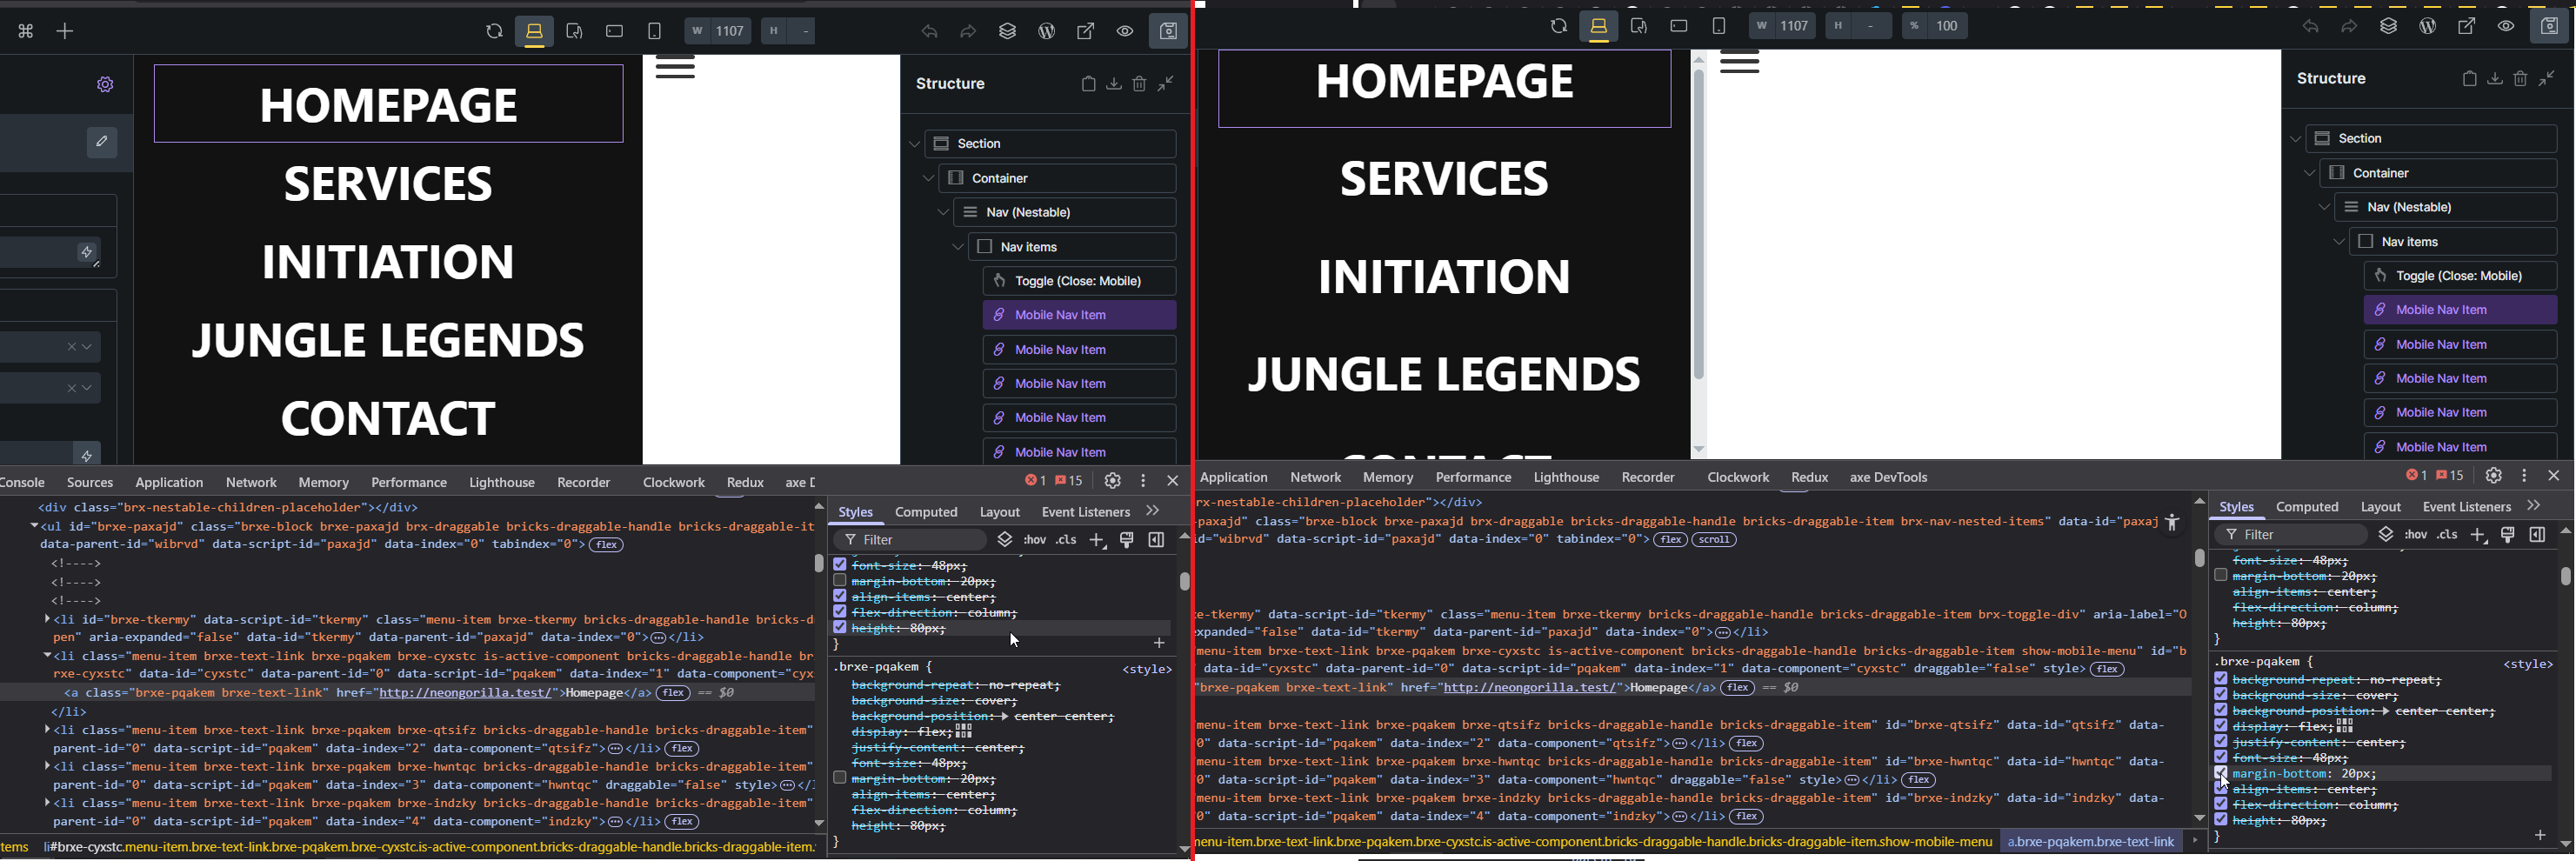Undo the last change in the right builder
2576x861 pixels.
[x=2310, y=27]
